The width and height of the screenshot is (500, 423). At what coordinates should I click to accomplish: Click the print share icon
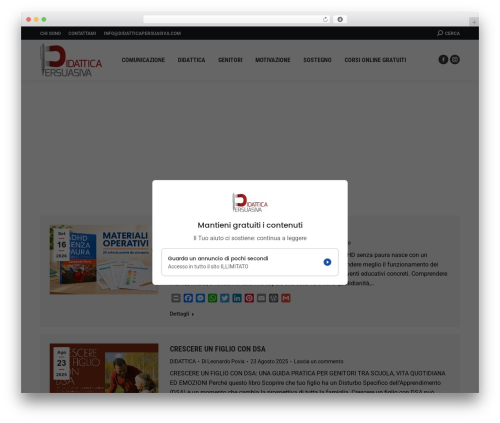tap(176, 298)
